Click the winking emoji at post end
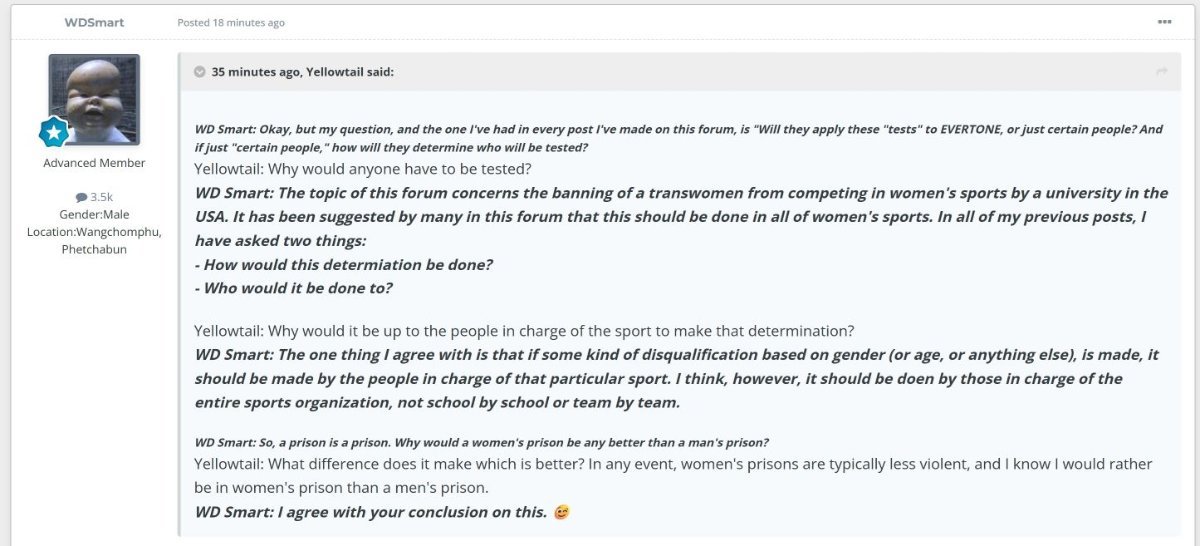The image size is (1200, 546). (x=561, y=513)
